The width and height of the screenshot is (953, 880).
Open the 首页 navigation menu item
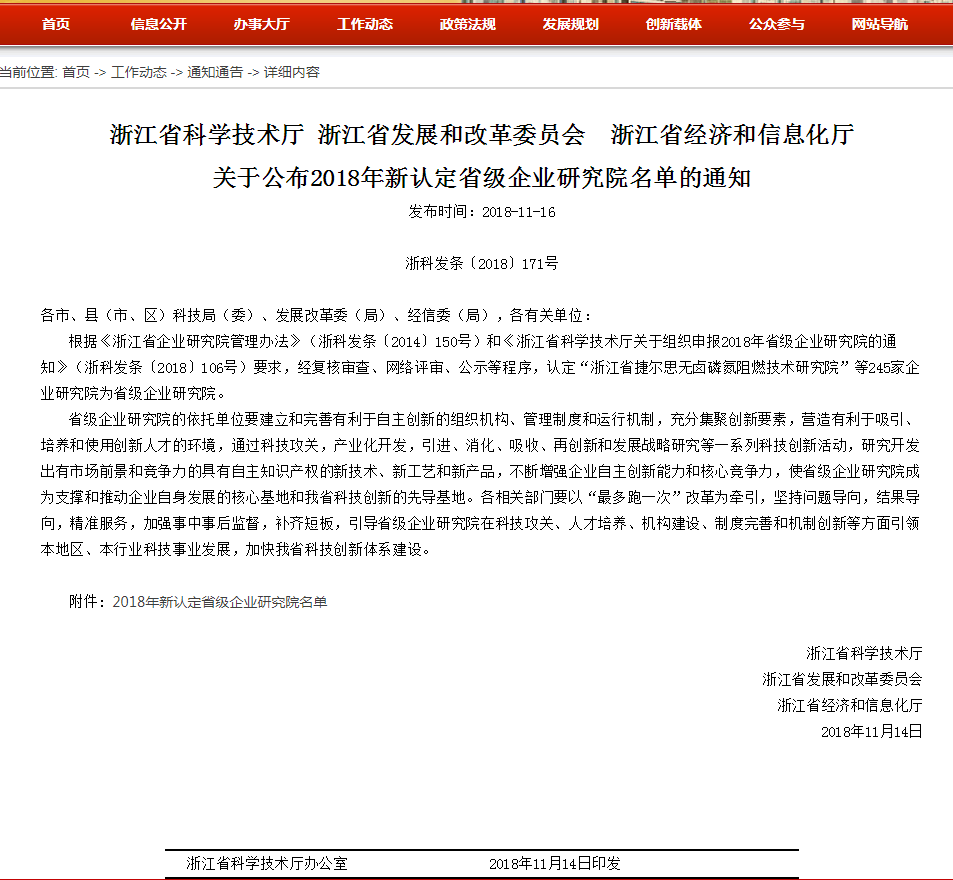pos(56,24)
